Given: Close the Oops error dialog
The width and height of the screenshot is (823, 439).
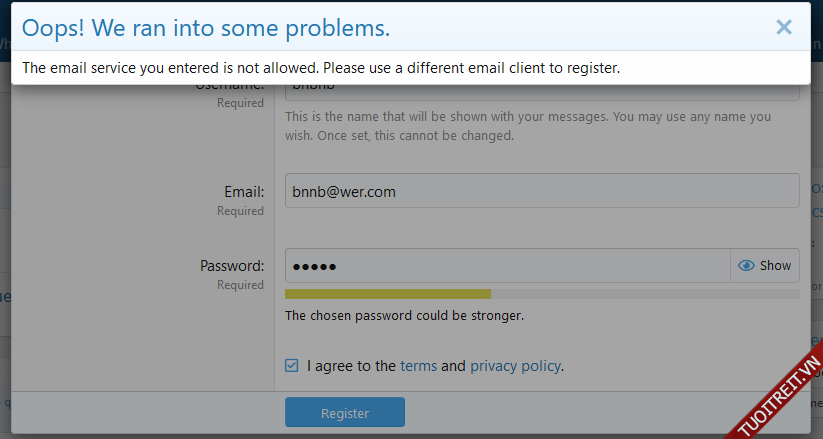Looking at the screenshot, I should coord(784,27).
